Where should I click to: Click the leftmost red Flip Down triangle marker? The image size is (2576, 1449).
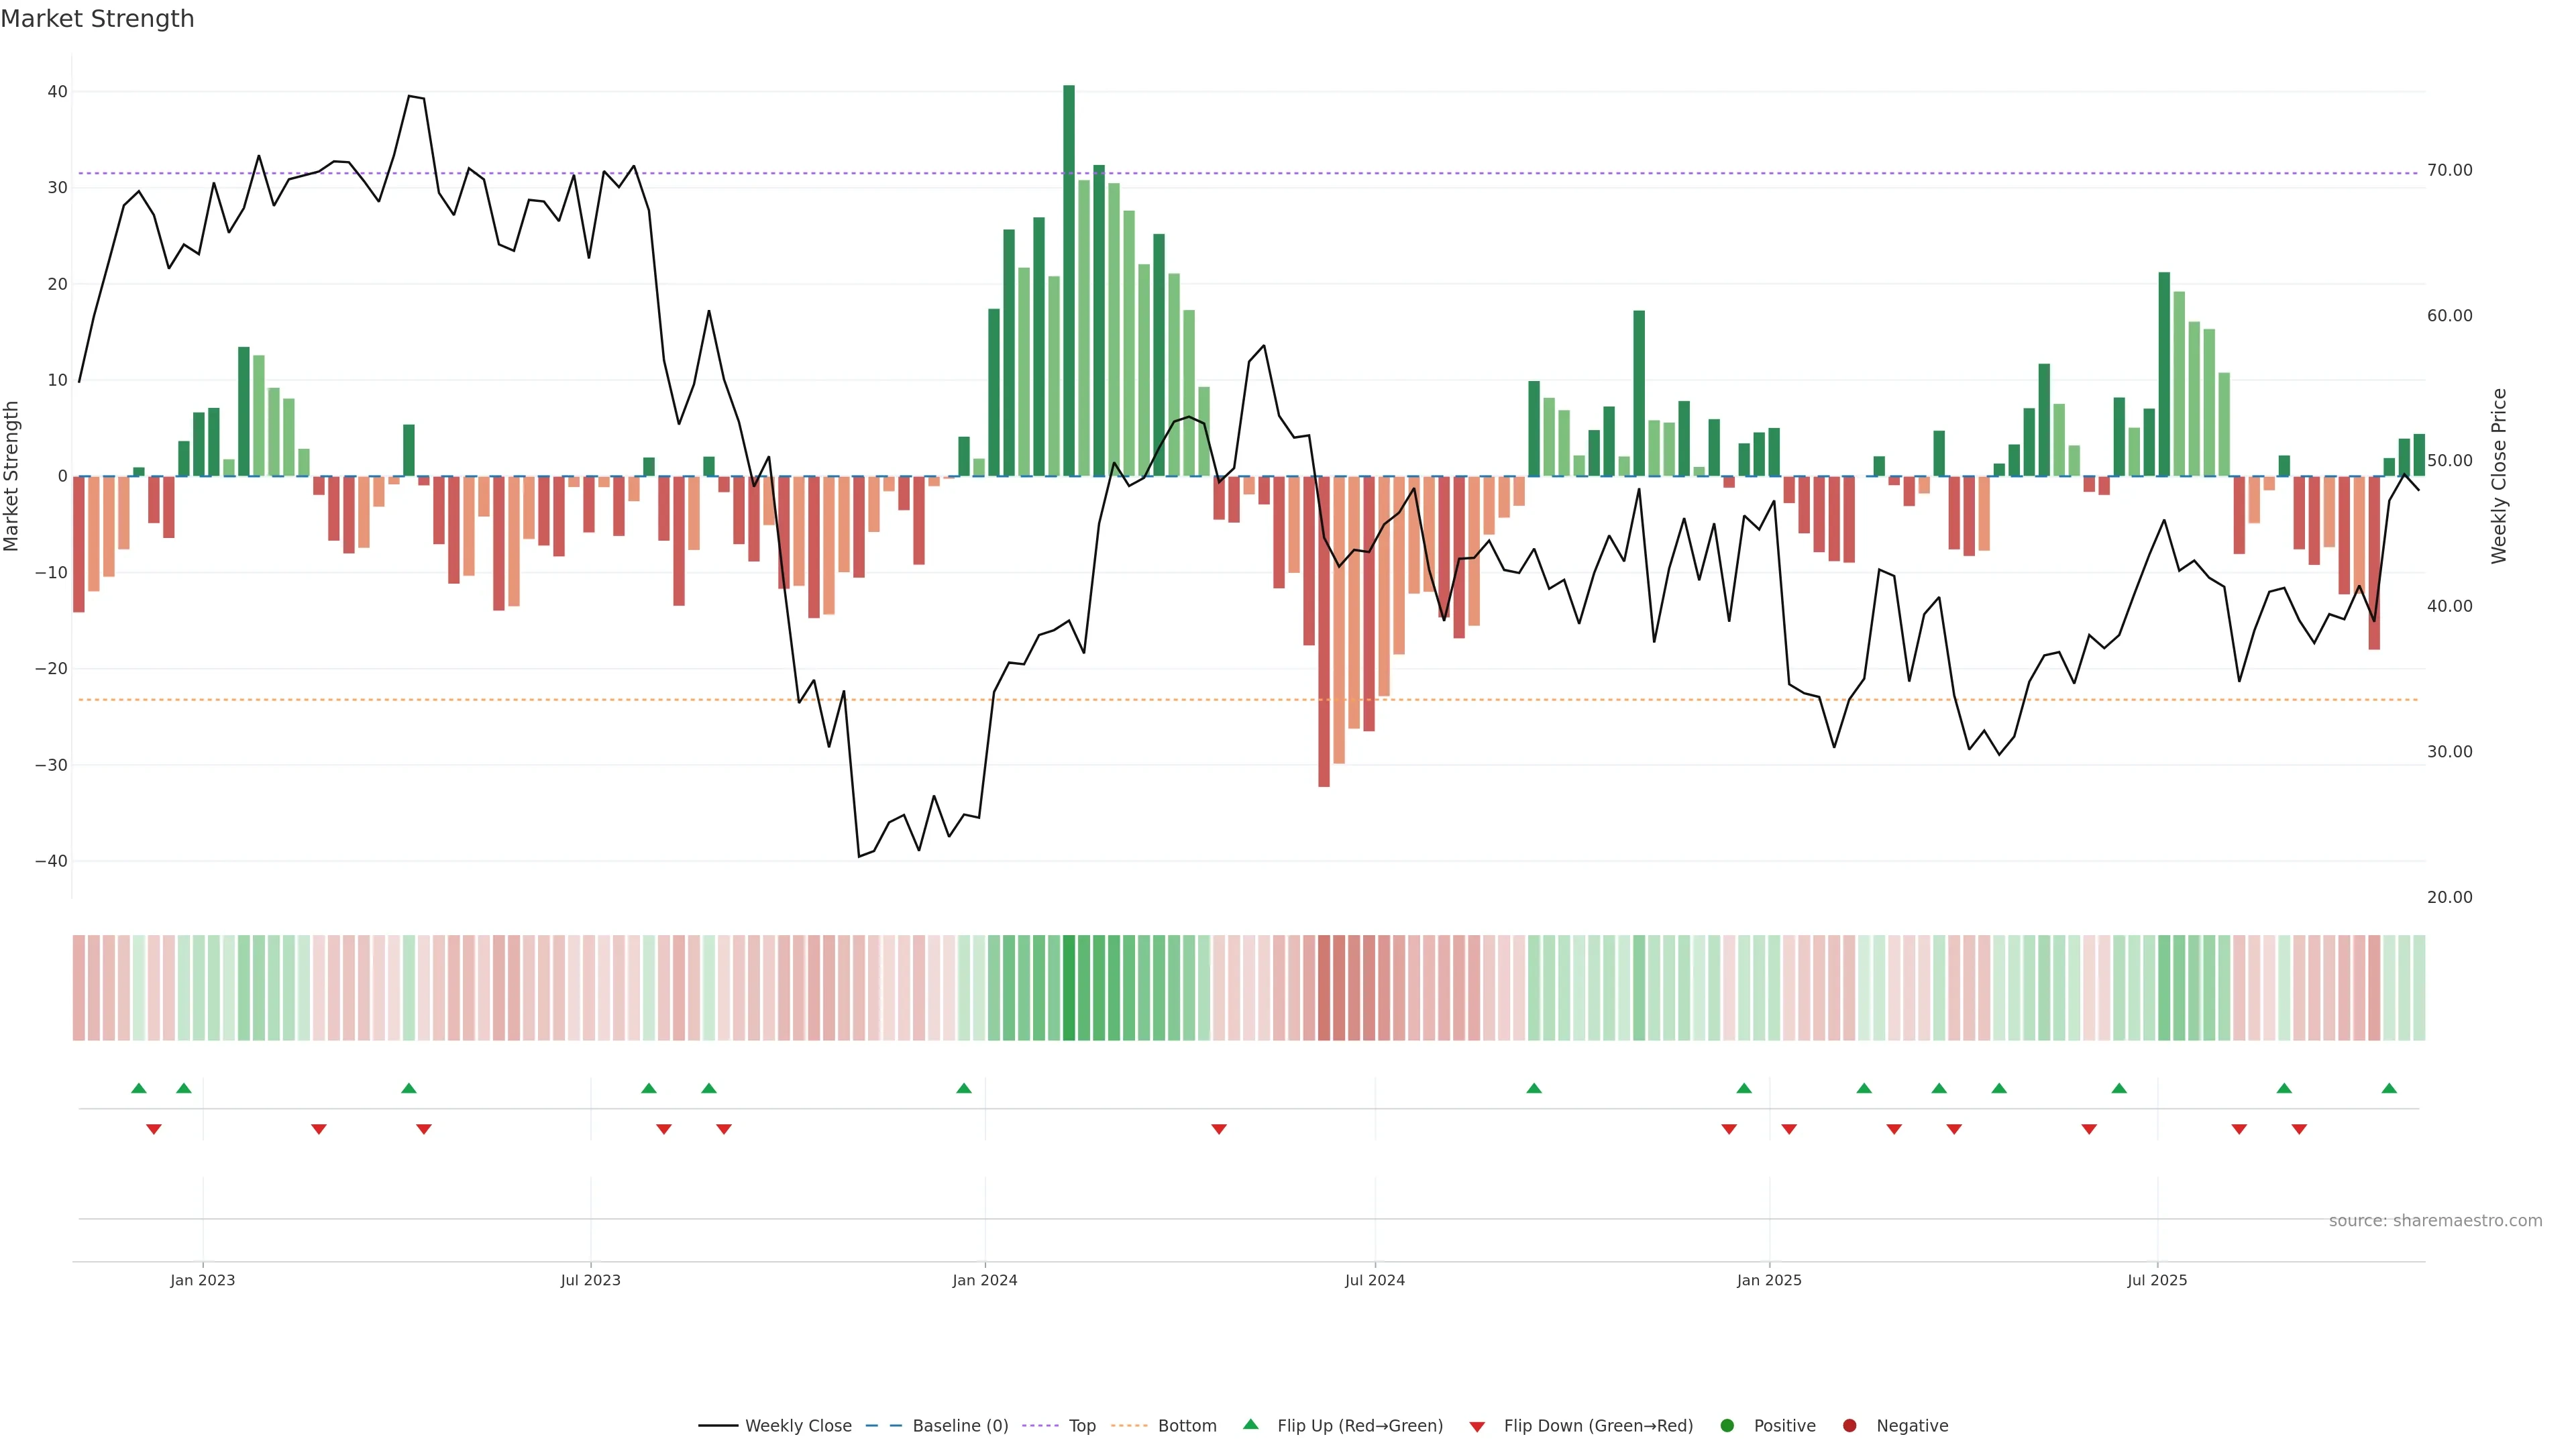tap(154, 1129)
